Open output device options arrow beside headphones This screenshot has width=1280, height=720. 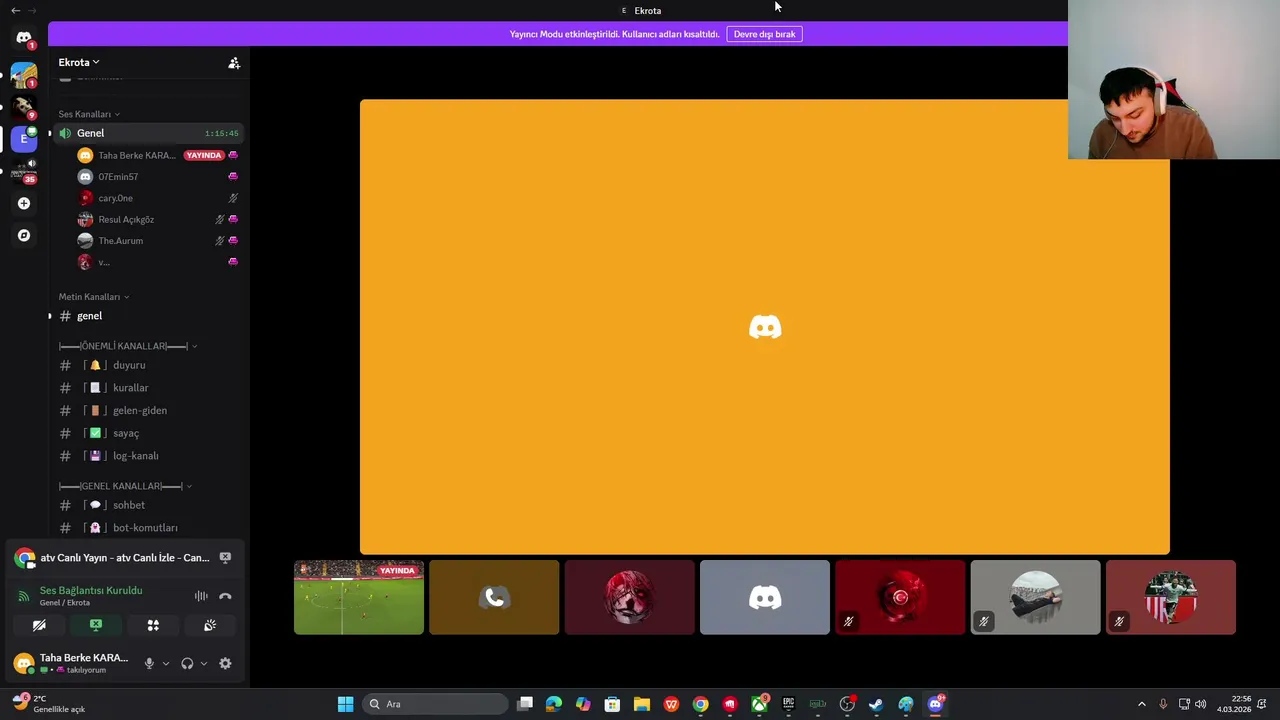coord(203,663)
